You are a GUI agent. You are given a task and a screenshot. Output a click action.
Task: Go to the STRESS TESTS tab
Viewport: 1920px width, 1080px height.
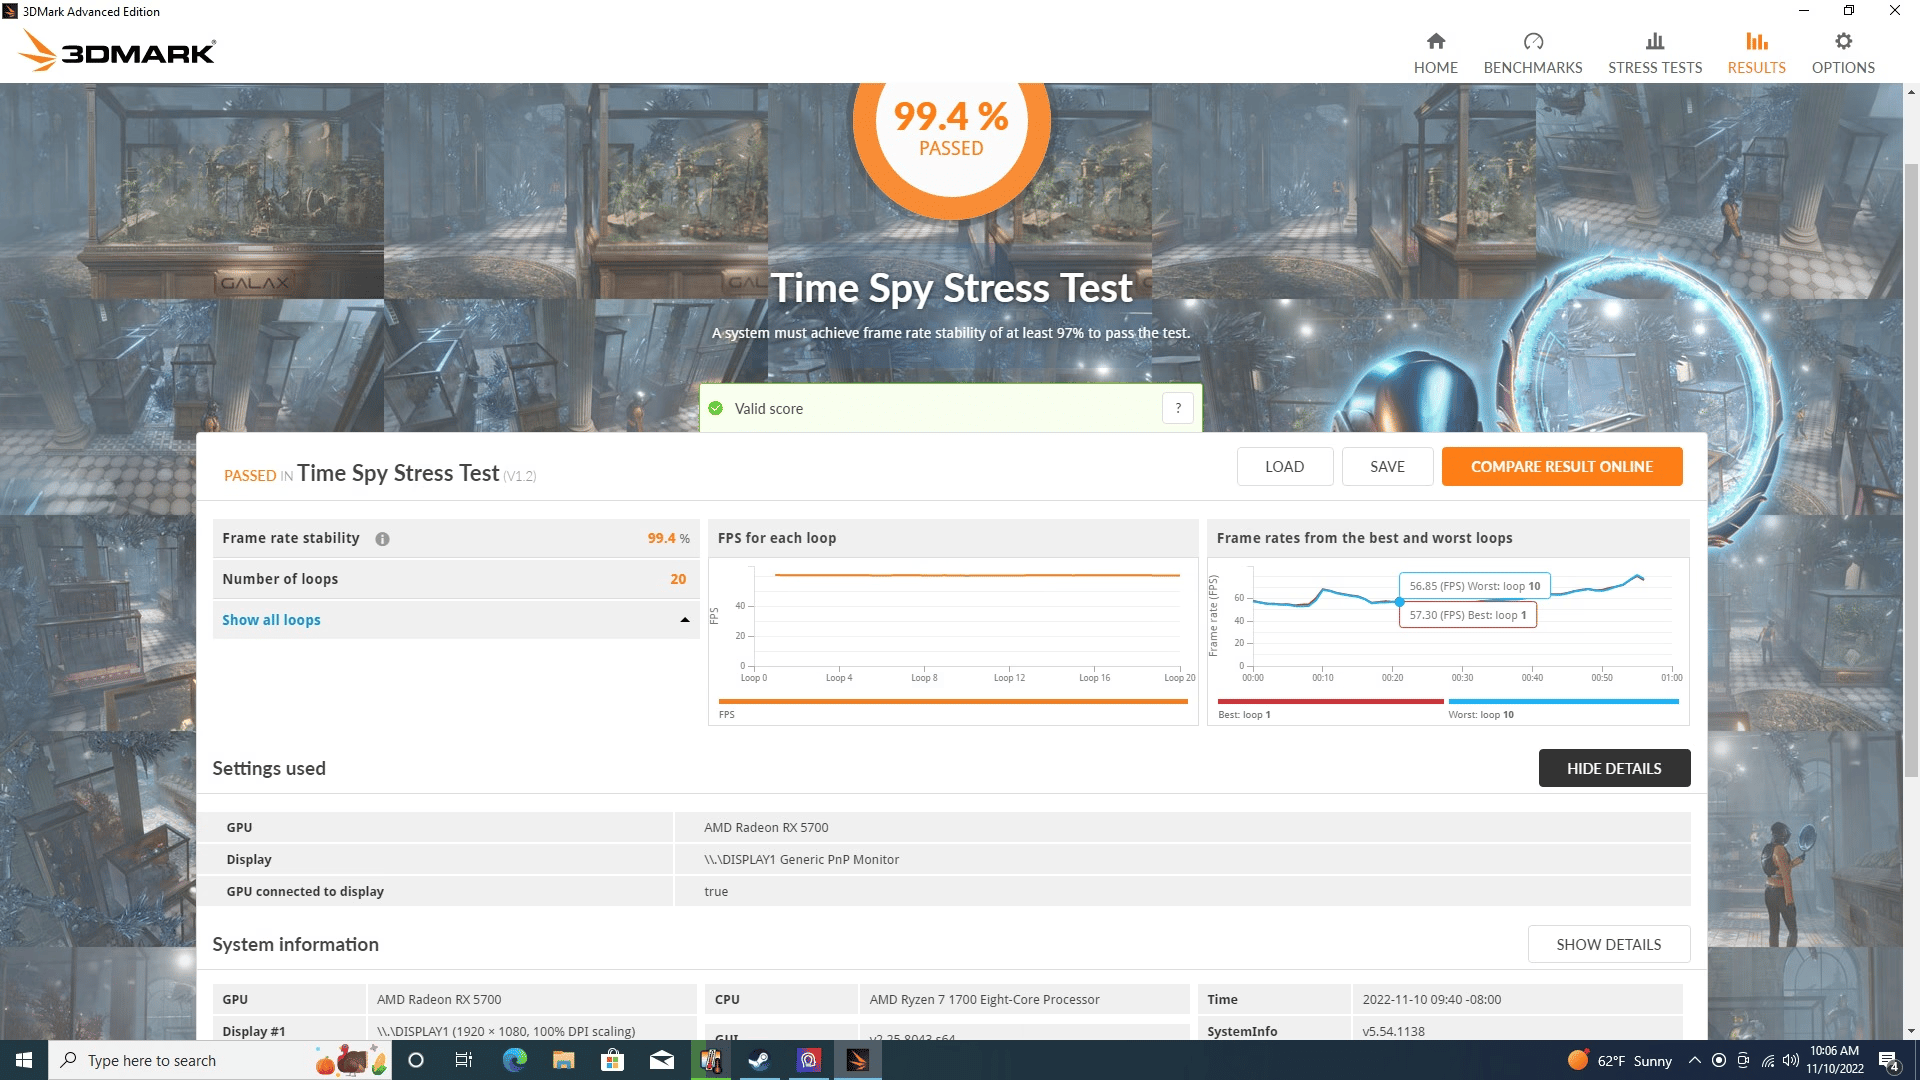pyautogui.click(x=1654, y=53)
